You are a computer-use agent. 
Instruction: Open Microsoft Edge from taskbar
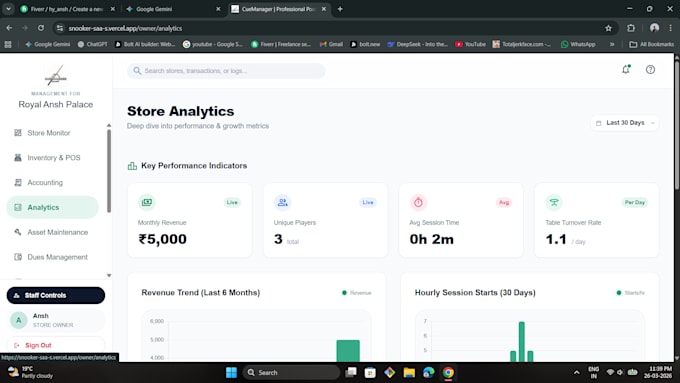tap(428, 373)
